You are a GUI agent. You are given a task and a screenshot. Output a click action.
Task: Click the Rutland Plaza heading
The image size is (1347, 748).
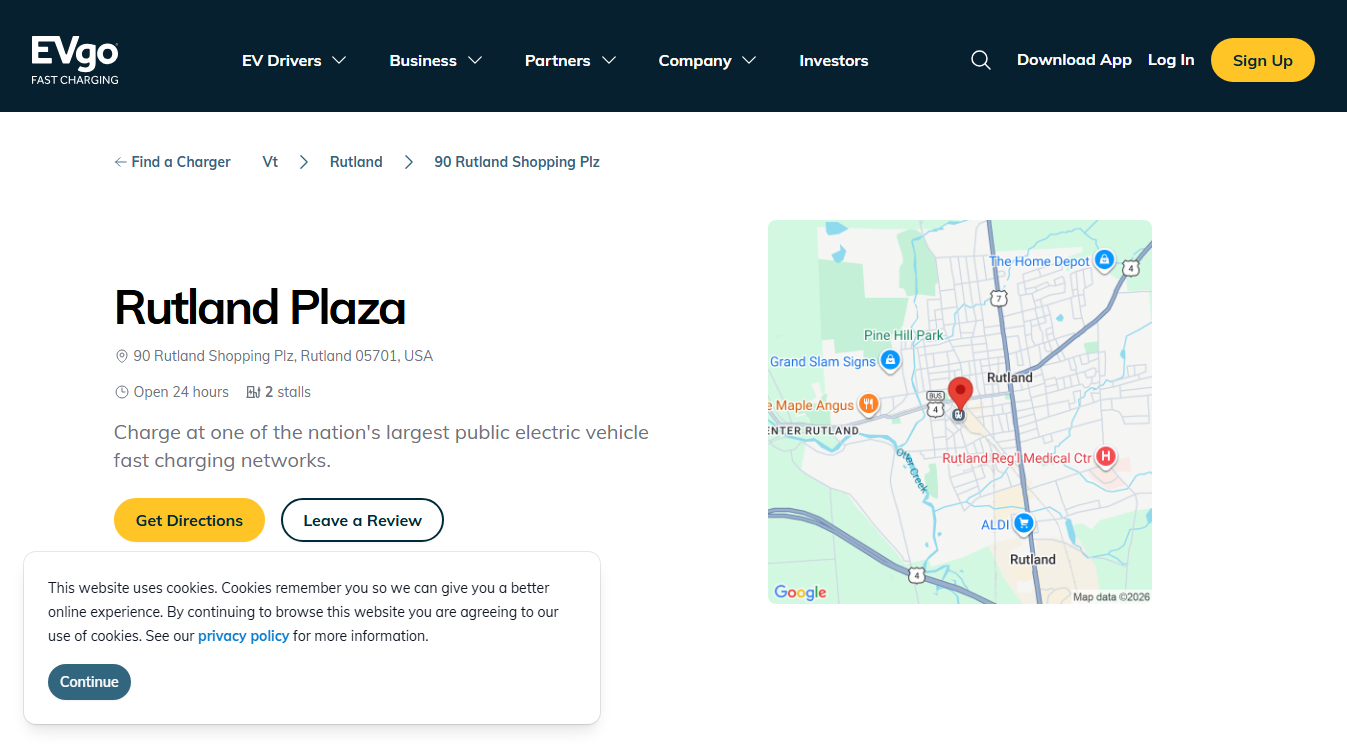pos(260,307)
